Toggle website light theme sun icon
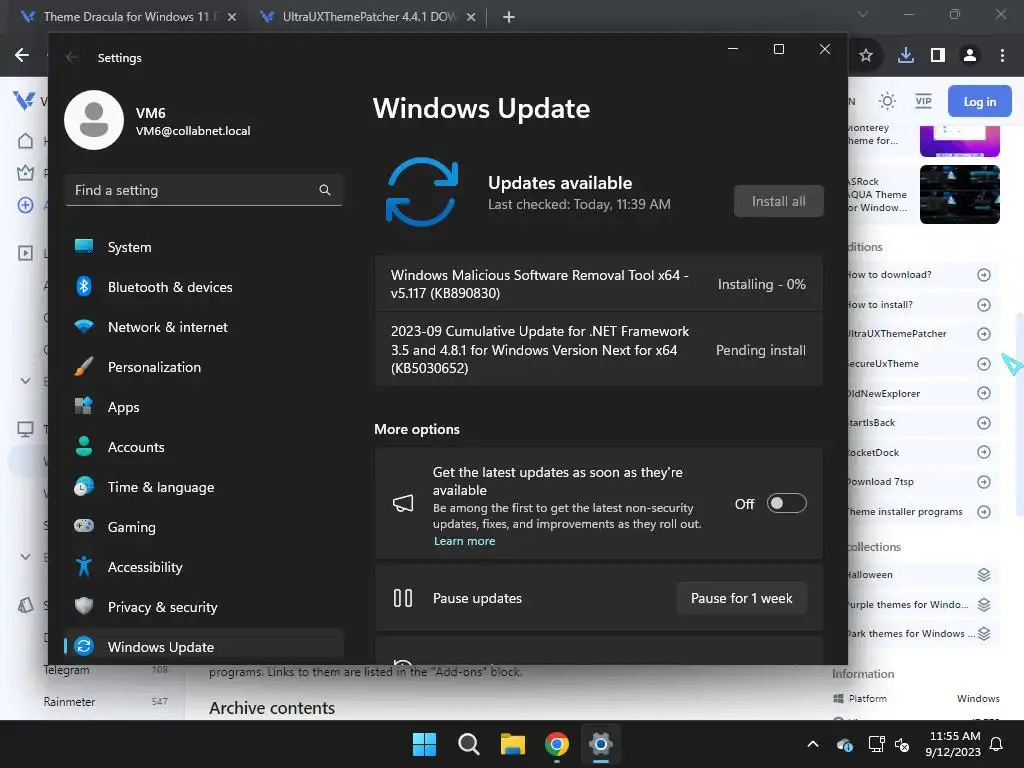Image resolution: width=1024 pixels, height=768 pixels. click(x=887, y=101)
